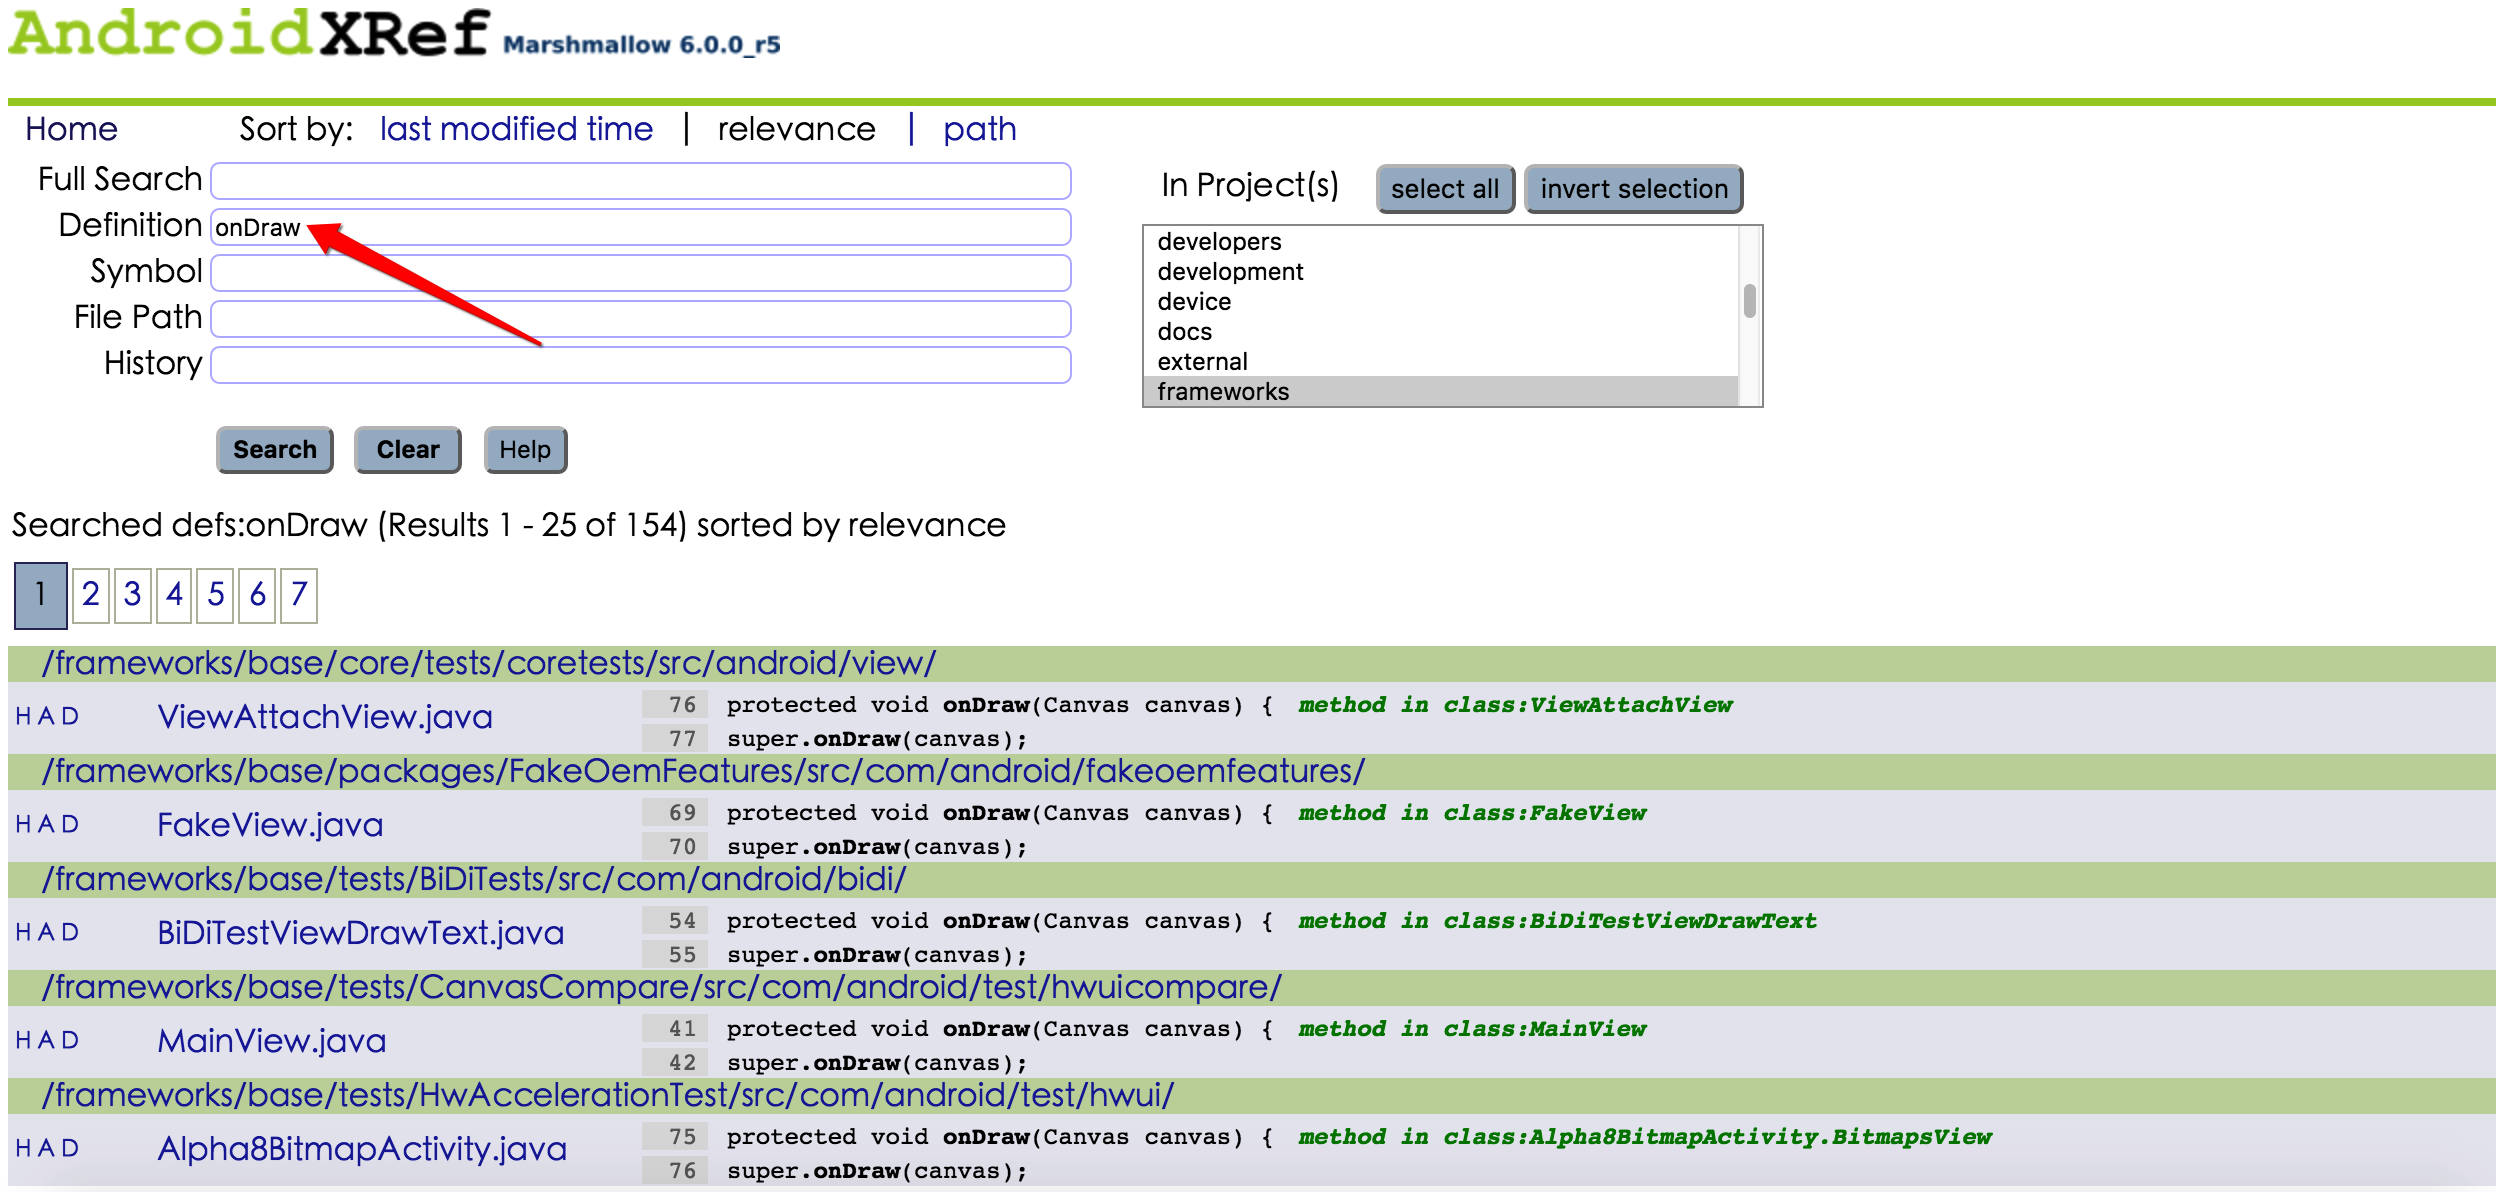Select docs in the project list
2496x1192 pixels.
1440,331
